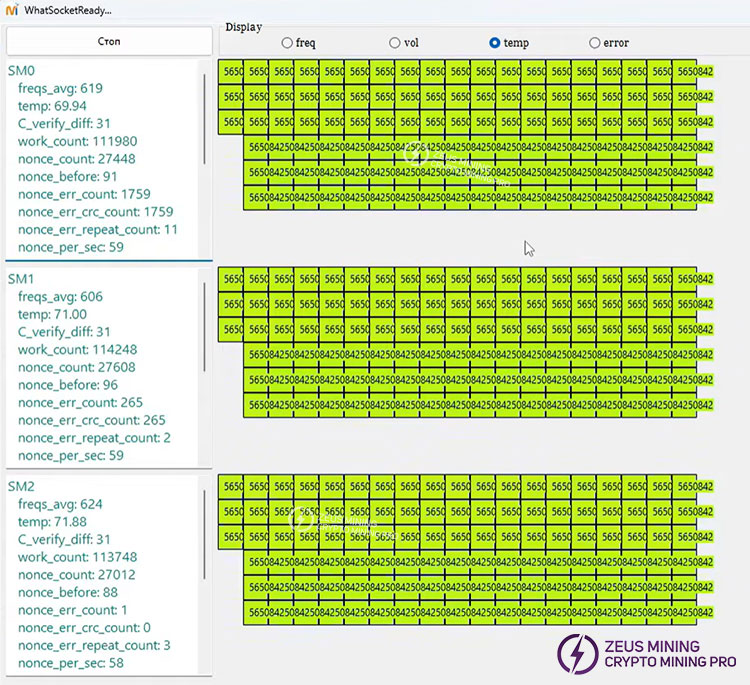Image resolution: width=750 pixels, height=685 pixels.
Task: Click the SM2 panel scrollbar
Action: tap(205, 534)
